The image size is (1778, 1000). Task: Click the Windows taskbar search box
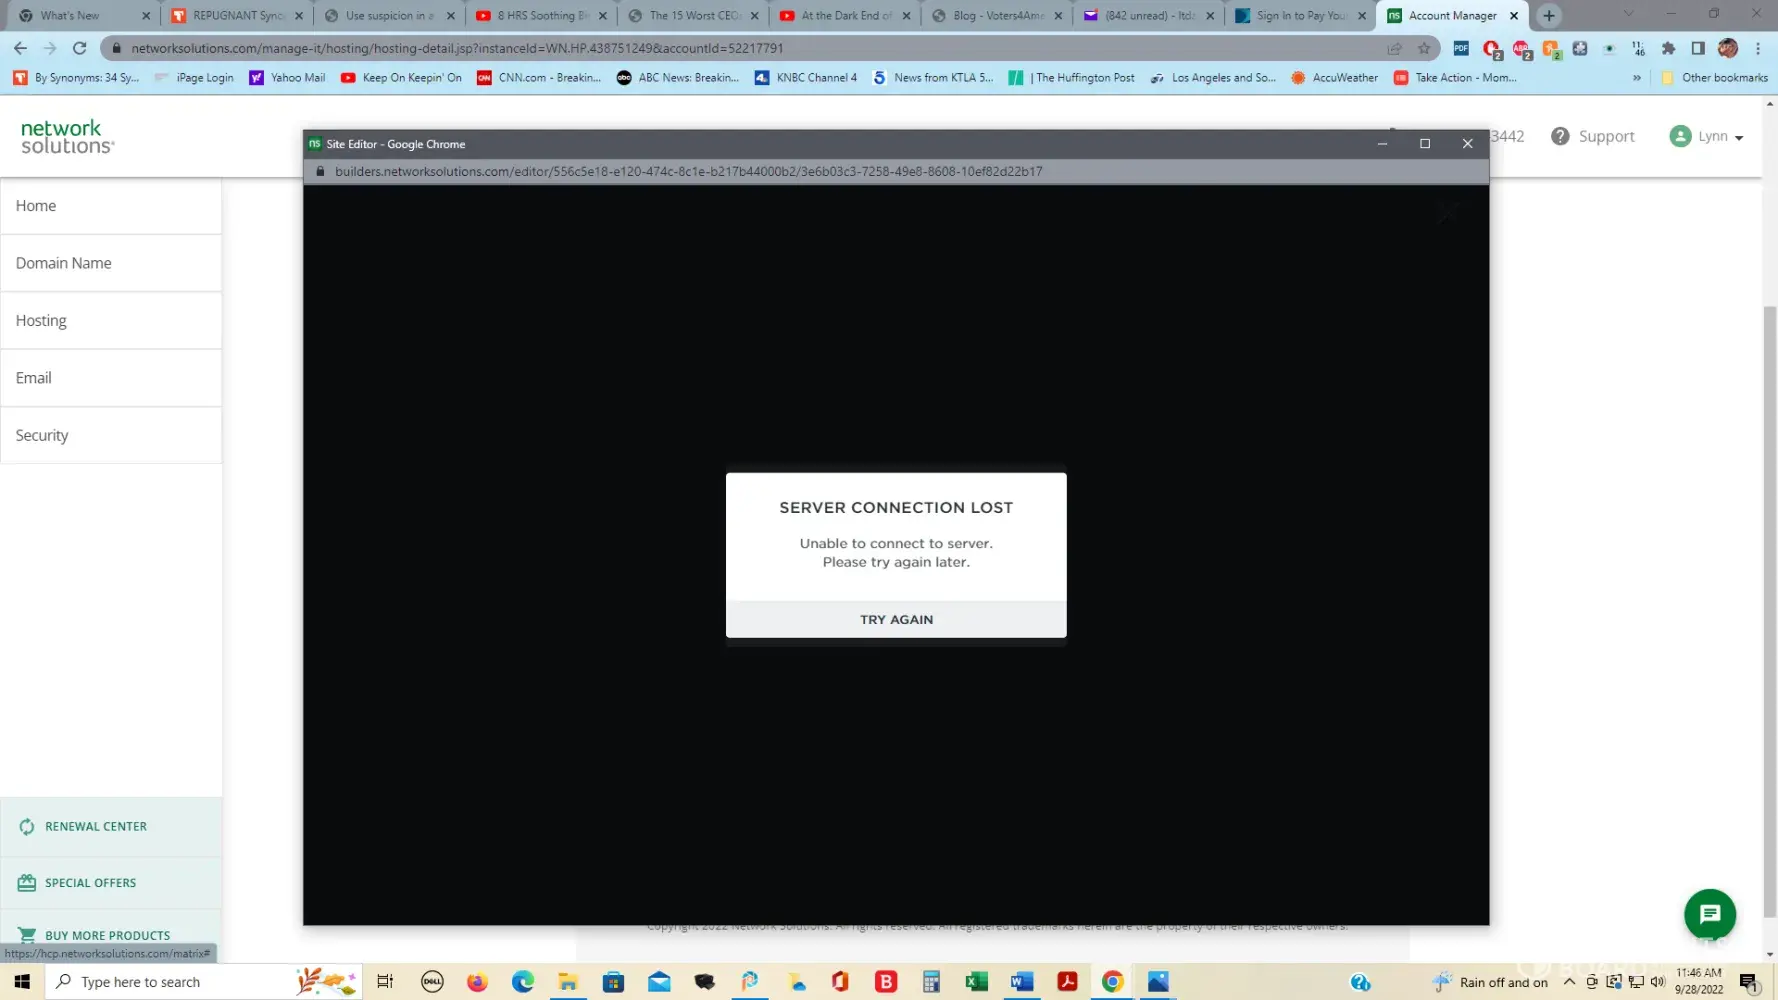(x=170, y=982)
